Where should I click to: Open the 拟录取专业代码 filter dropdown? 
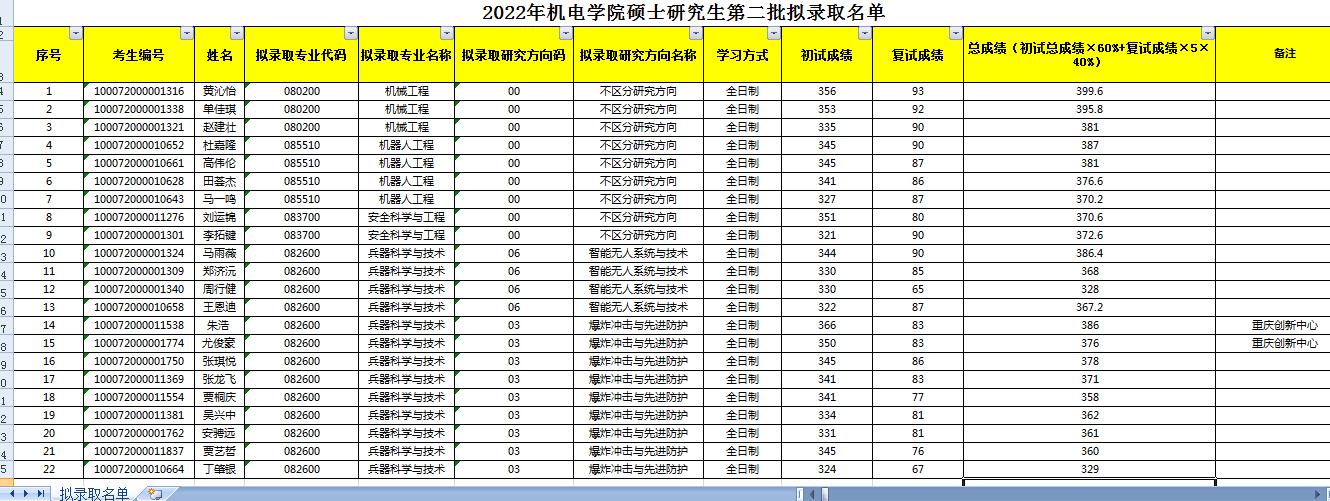tap(351, 33)
